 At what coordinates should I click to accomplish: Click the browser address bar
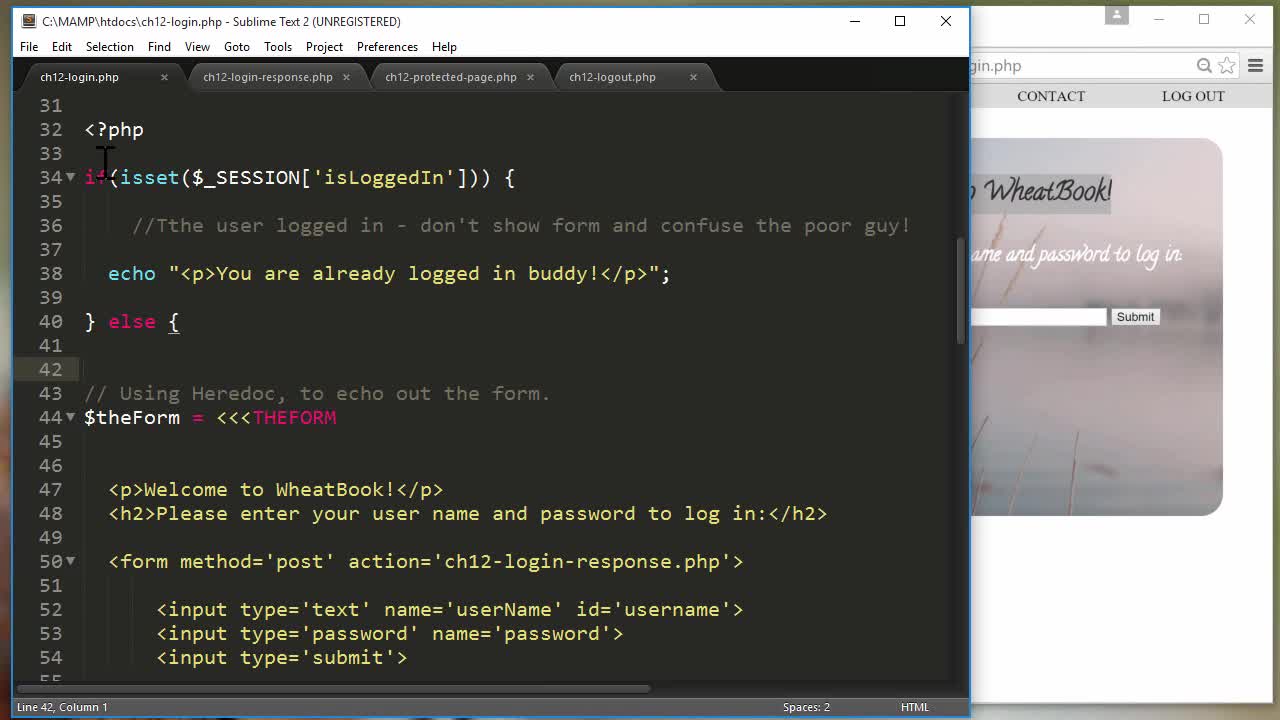[x=1082, y=66]
